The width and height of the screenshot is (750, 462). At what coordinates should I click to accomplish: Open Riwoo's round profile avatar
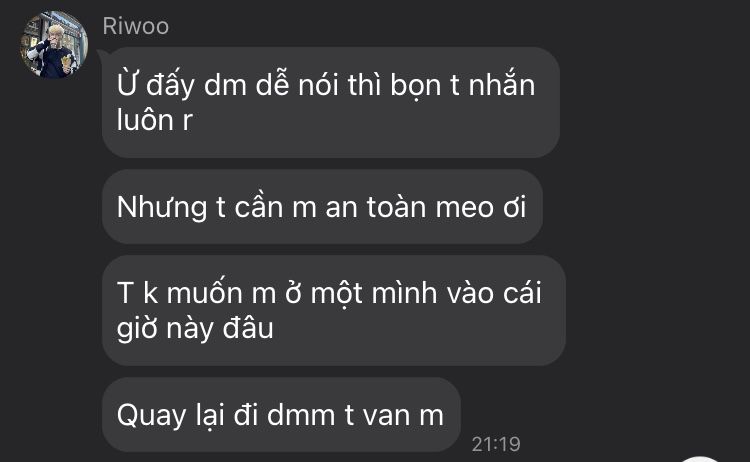[x=54, y=44]
